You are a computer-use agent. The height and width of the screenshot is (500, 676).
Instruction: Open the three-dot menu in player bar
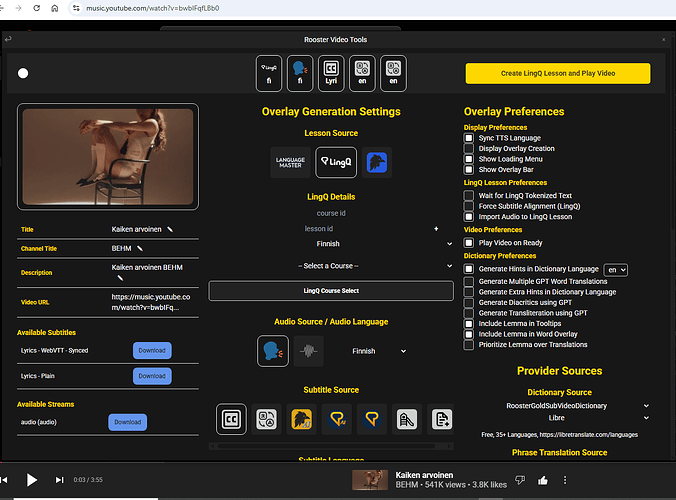pos(565,480)
